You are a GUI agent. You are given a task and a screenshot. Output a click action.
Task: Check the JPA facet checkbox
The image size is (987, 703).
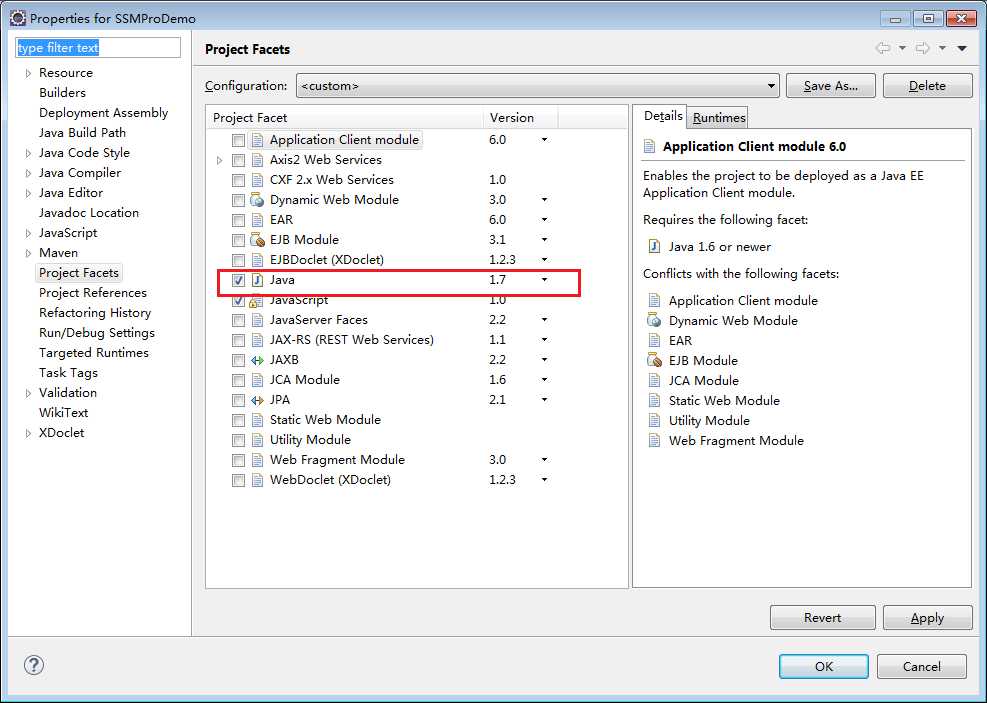click(238, 400)
